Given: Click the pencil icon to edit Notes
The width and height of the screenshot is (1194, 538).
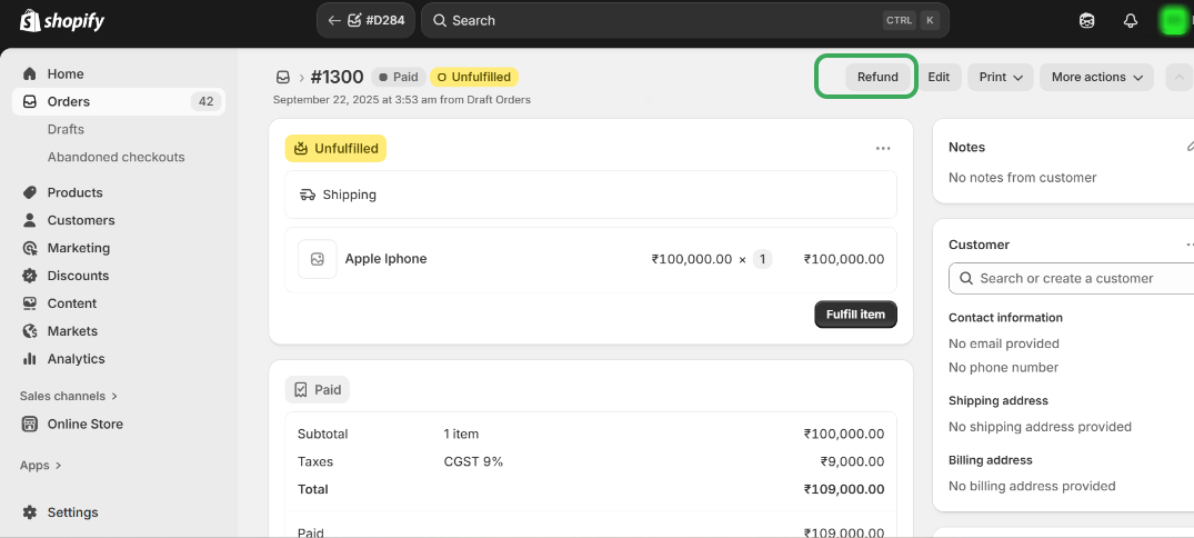Looking at the screenshot, I should [x=1190, y=147].
